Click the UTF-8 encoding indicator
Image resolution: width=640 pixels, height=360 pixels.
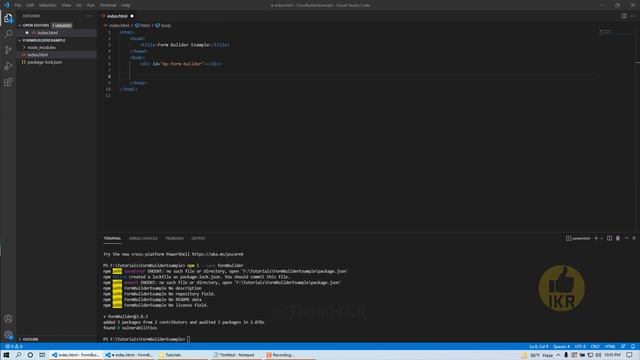580,347
